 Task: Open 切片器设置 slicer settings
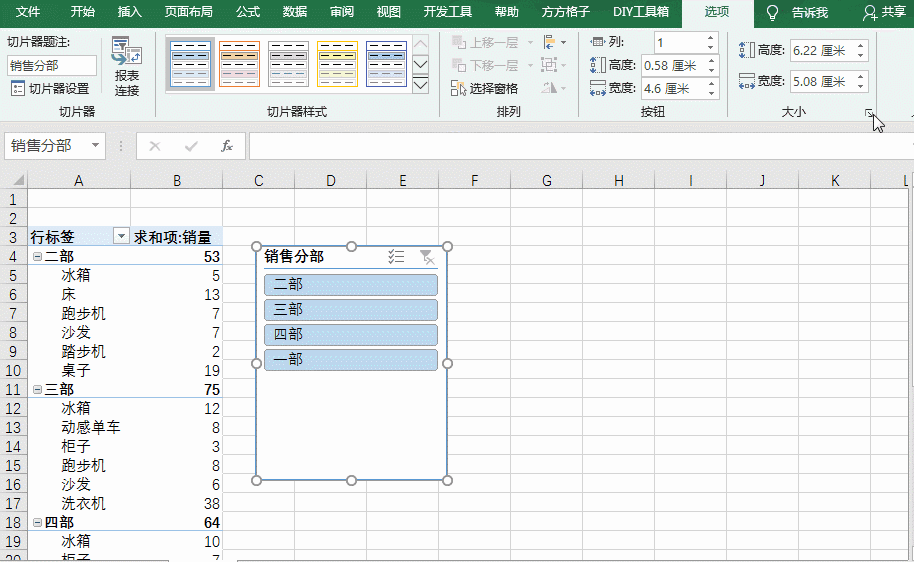(x=50, y=89)
